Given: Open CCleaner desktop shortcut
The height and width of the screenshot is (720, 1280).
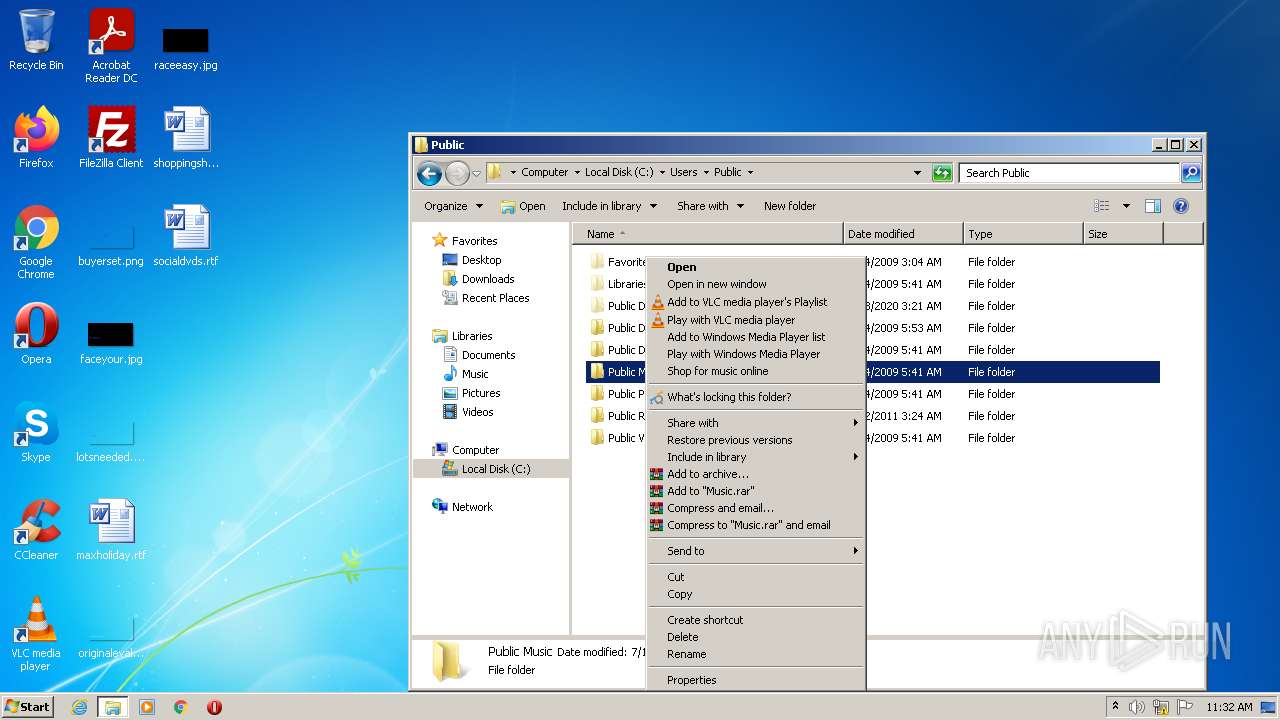Looking at the screenshot, I should point(36,530).
